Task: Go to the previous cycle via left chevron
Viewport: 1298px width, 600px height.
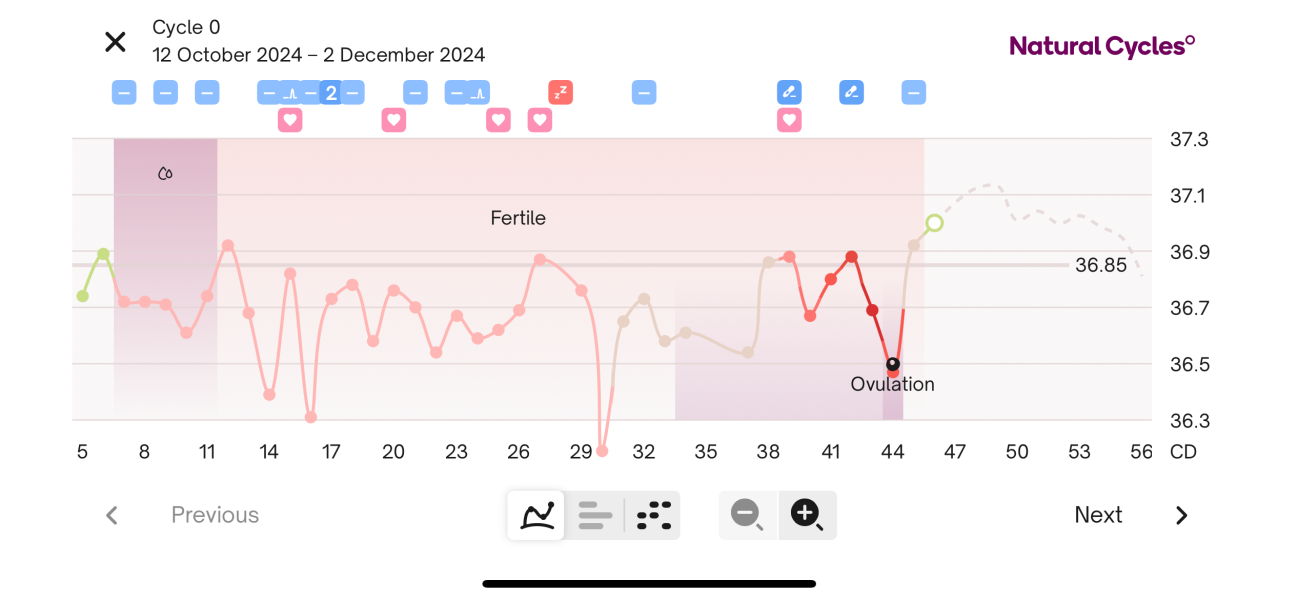Action: (x=112, y=515)
